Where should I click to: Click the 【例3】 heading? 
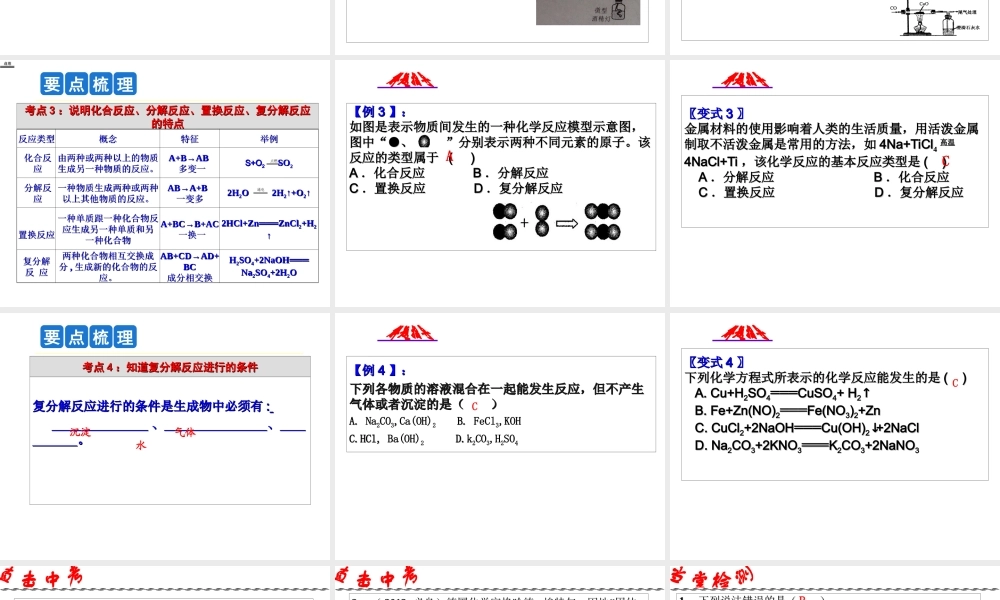click(x=378, y=112)
